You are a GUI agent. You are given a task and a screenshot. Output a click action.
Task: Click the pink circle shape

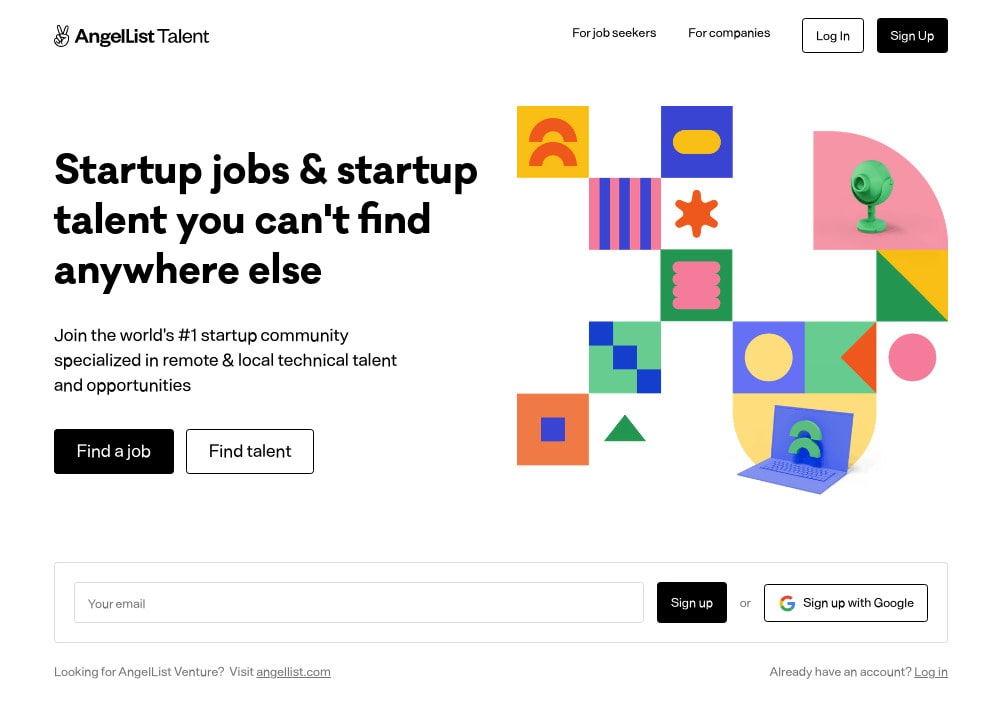[912, 357]
